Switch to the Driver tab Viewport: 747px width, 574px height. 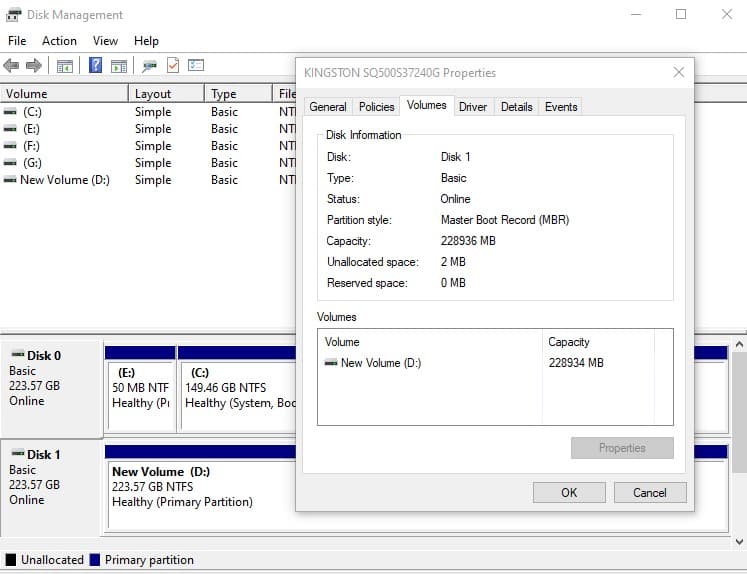(473, 107)
